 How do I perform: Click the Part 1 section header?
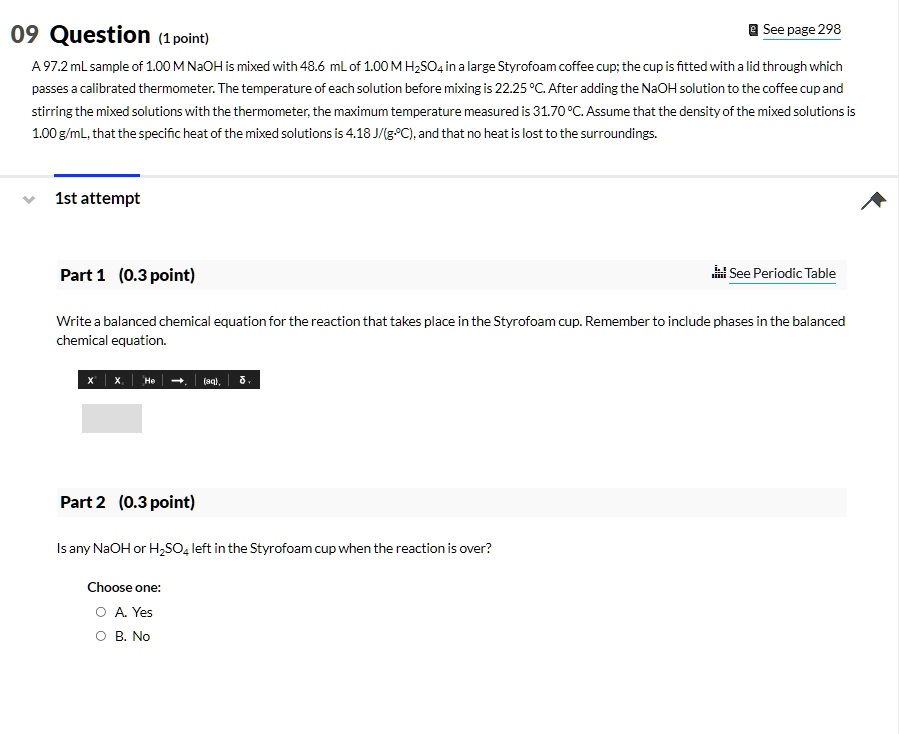point(127,275)
